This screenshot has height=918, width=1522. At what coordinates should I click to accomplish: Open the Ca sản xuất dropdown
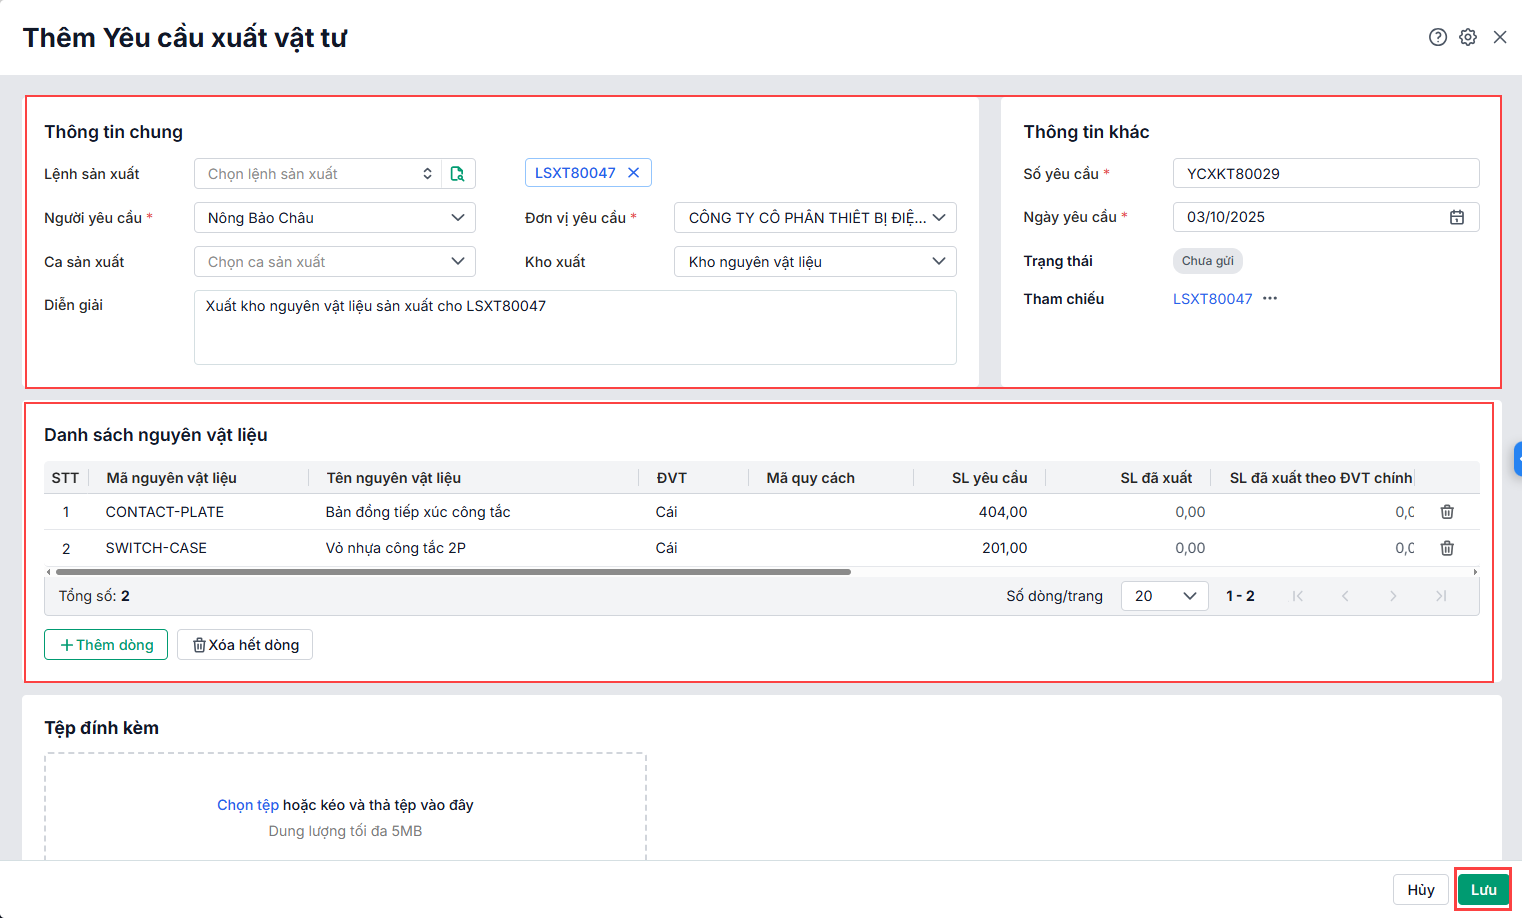point(457,262)
